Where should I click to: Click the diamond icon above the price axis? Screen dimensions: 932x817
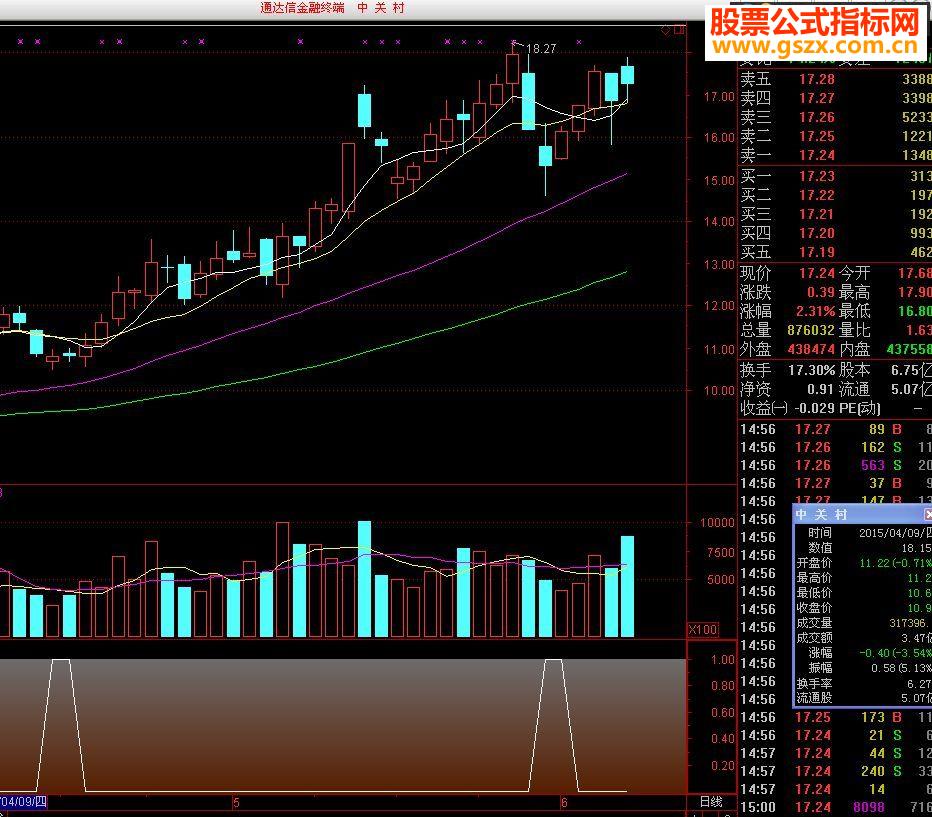pyautogui.click(x=666, y=30)
